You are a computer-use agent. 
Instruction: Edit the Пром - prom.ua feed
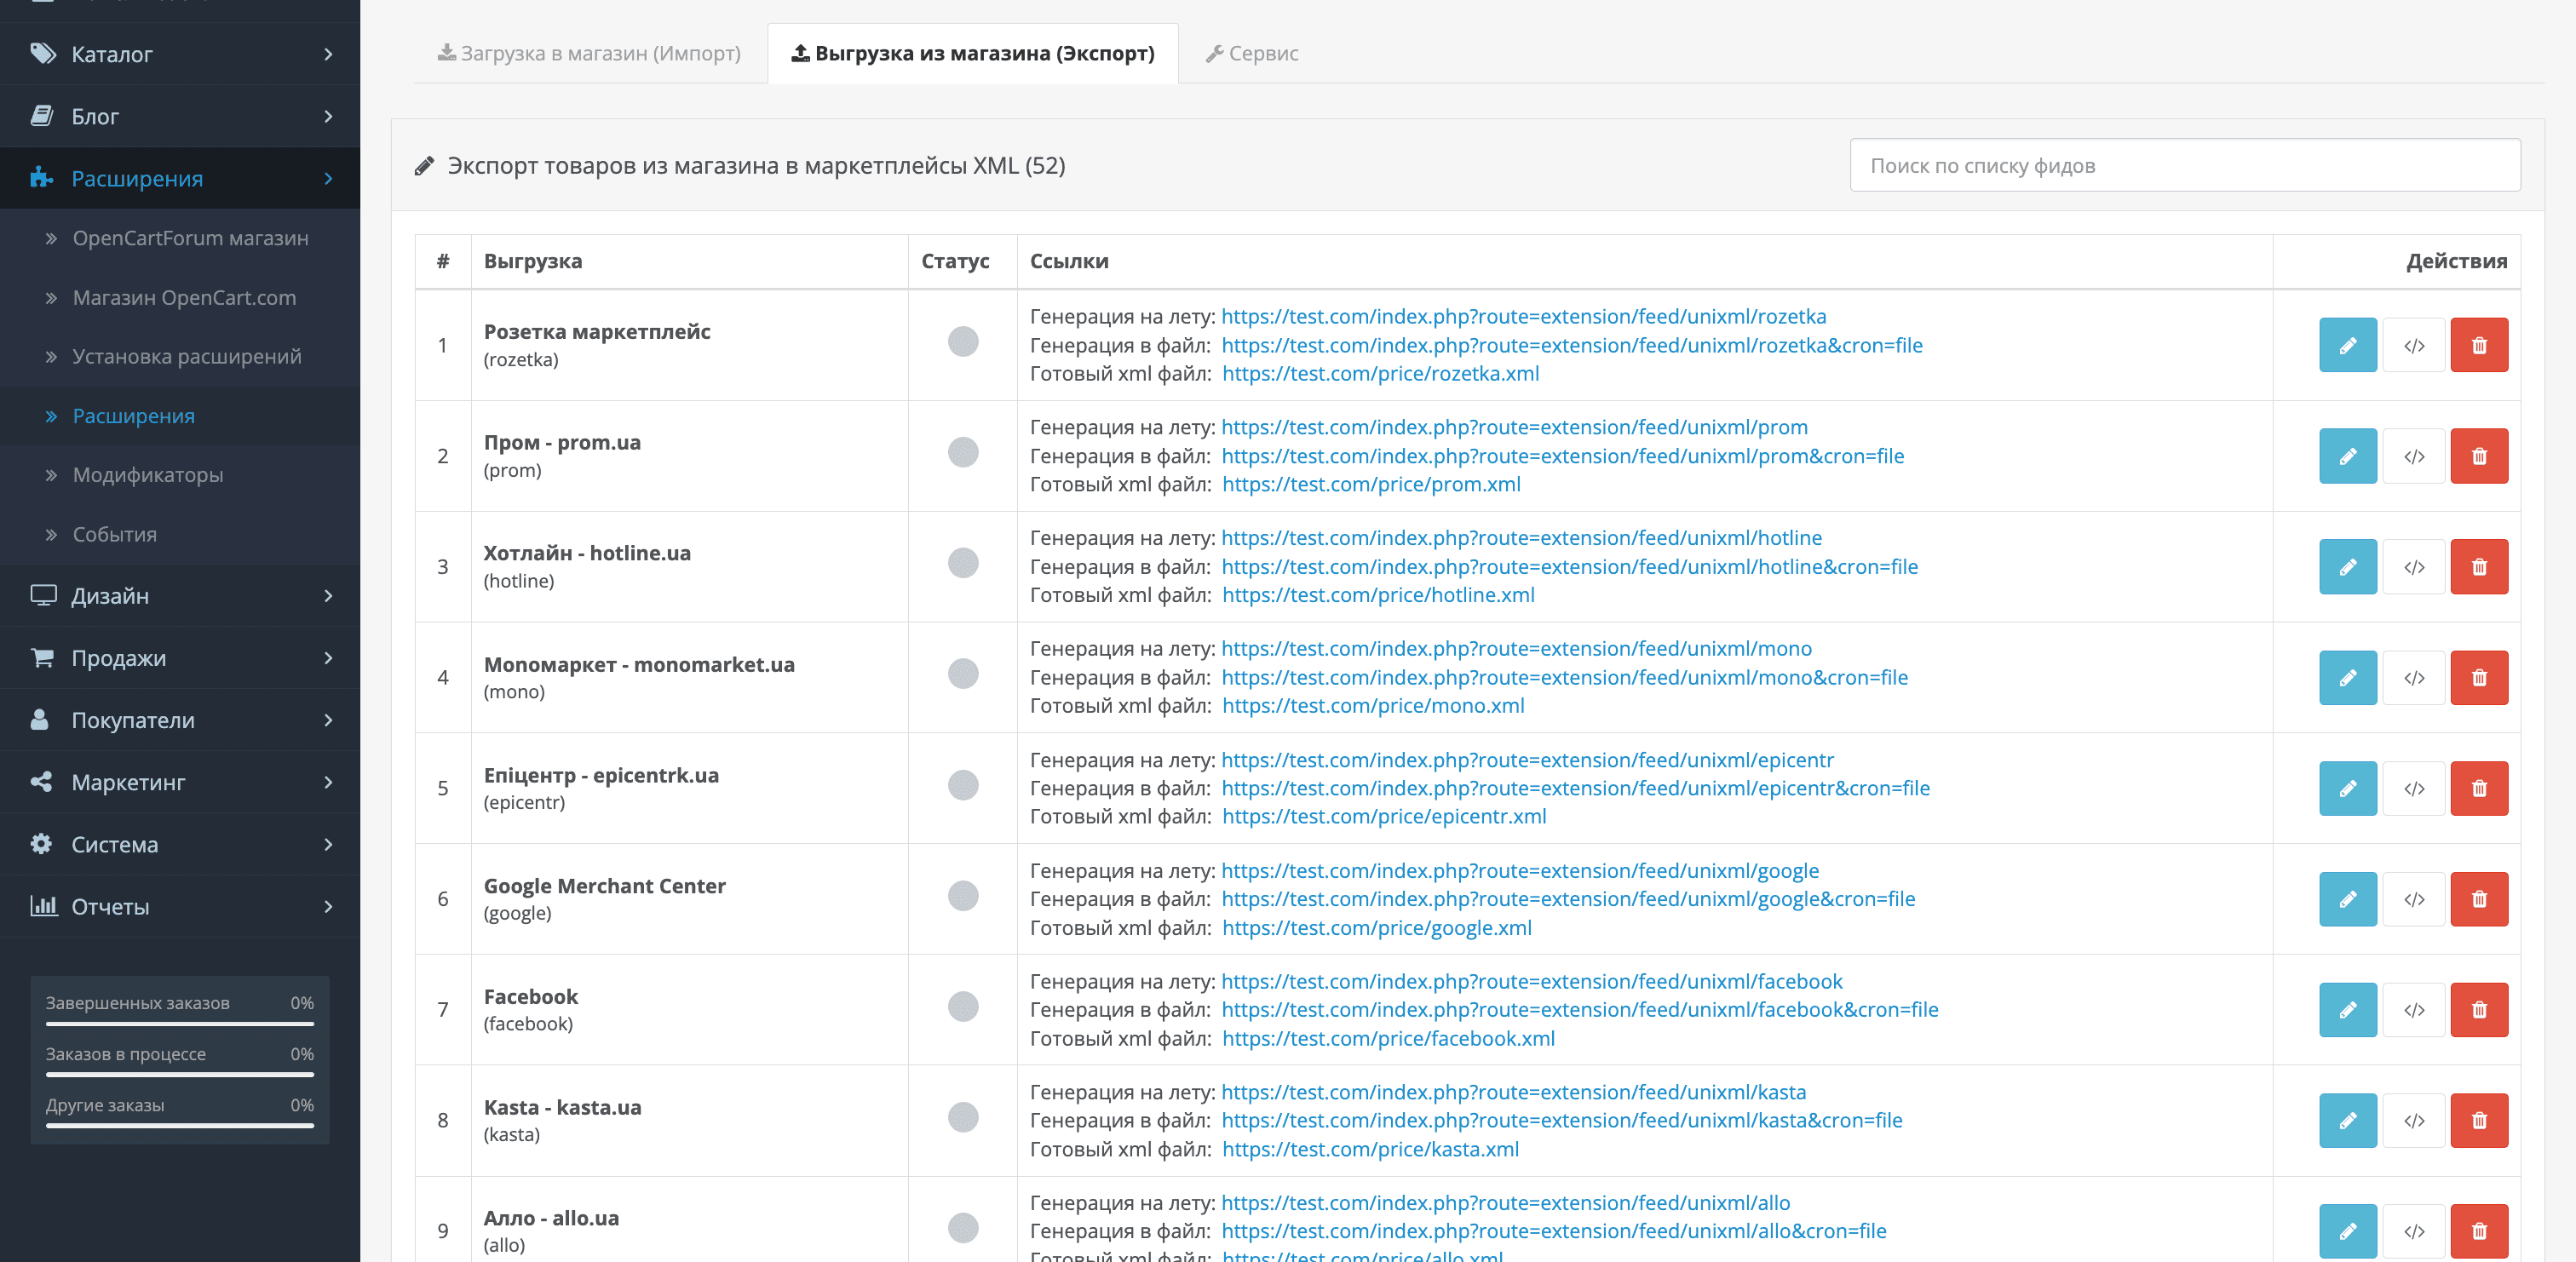tap(2347, 456)
